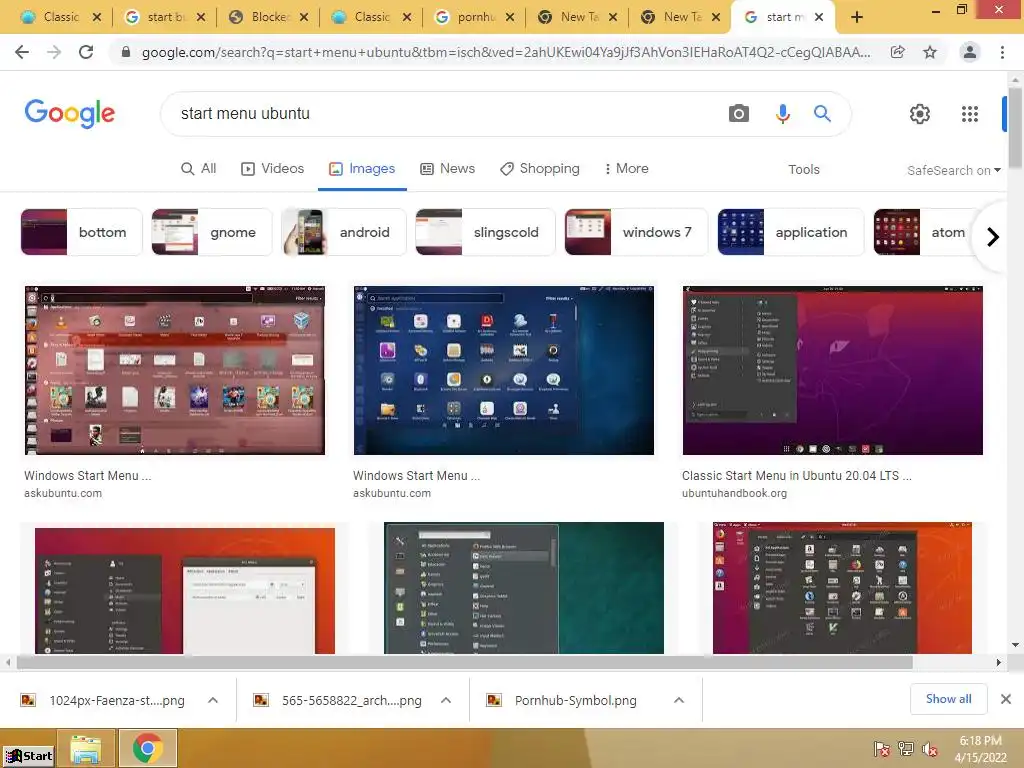Filter images by 'gnome' chip
The height and width of the screenshot is (768, 1024).
212,232
